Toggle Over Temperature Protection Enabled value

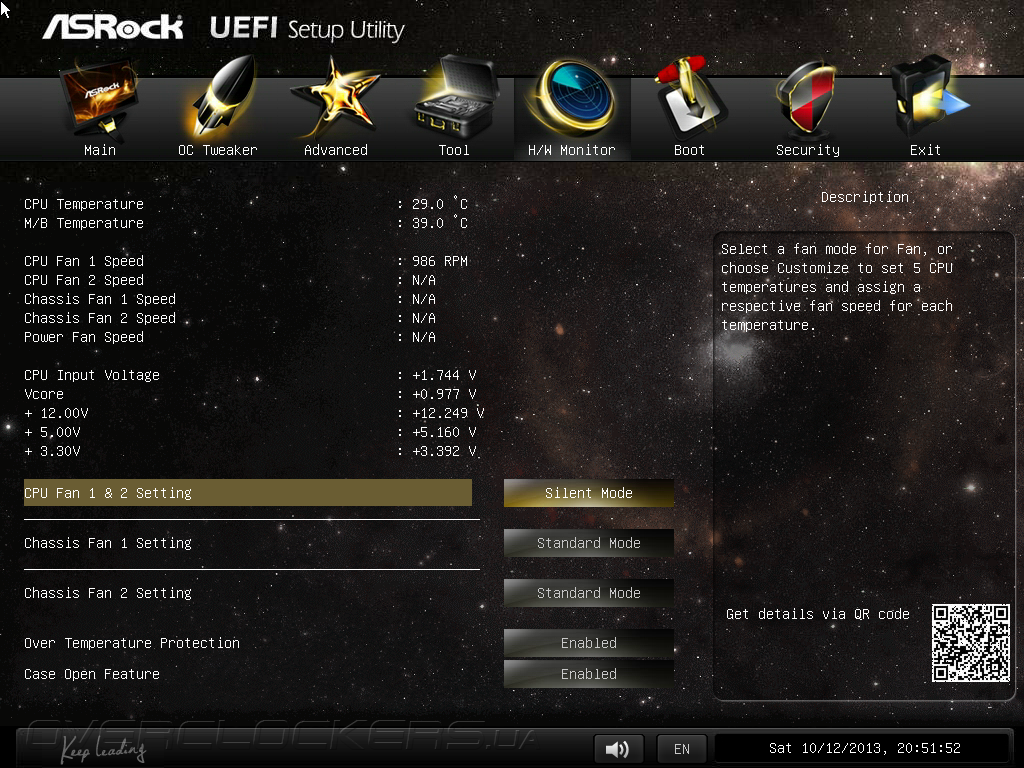[588, 643]
